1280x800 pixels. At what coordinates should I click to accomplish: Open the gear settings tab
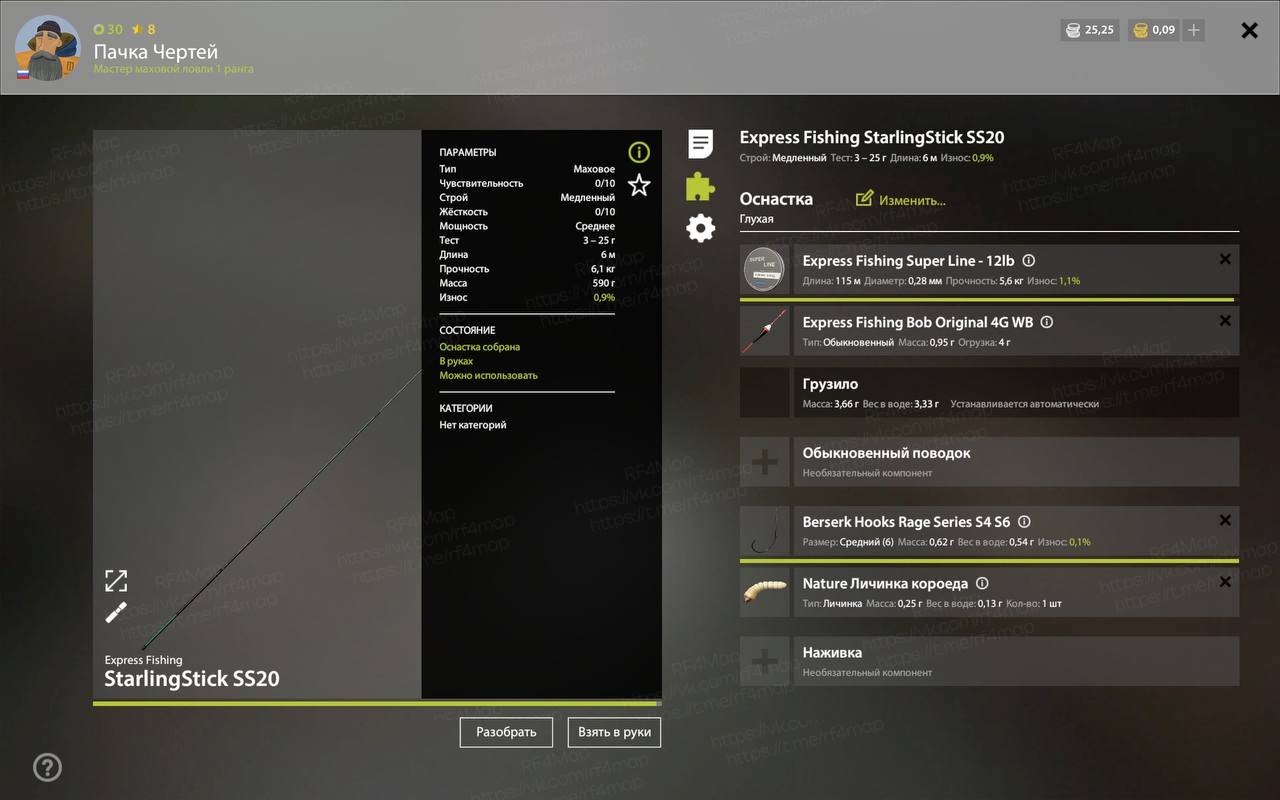coord(701,228)
